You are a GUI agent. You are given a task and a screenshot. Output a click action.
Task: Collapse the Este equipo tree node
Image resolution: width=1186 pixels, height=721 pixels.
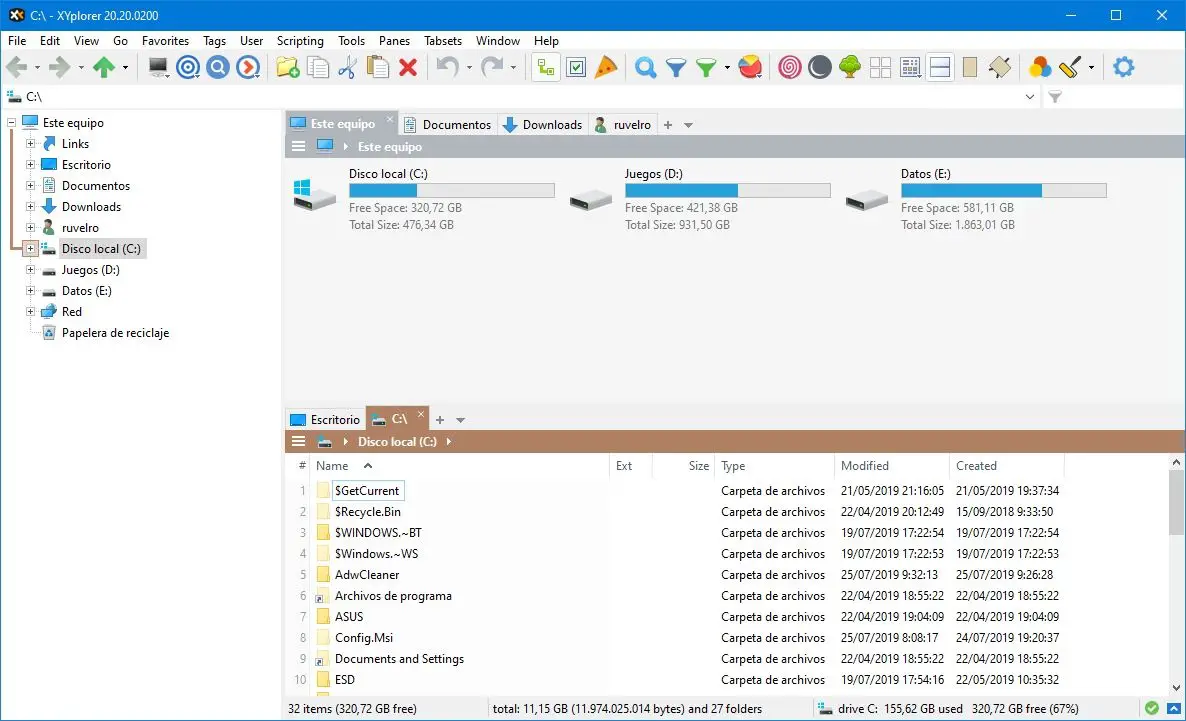click(x=11, y=122)
